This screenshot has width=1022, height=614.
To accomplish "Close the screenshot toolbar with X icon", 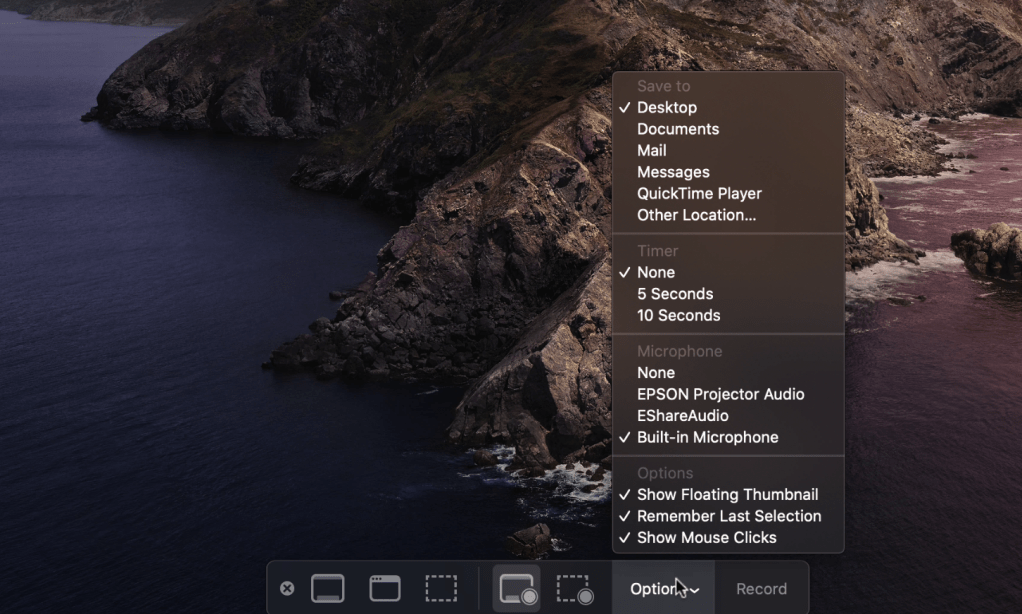I will pos(287,589).
